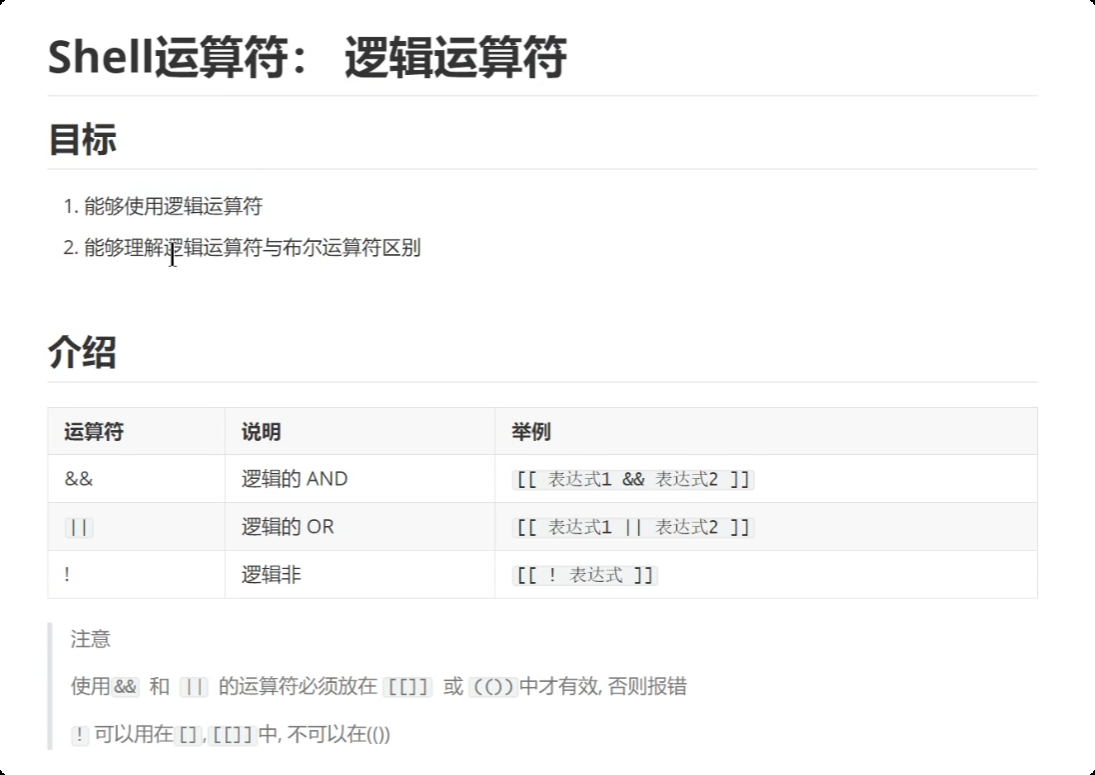Viewport: 1095px width, 775px height.
Task: Click inline code '!' before '可以用在'
Action: click(x=80, y=735)
